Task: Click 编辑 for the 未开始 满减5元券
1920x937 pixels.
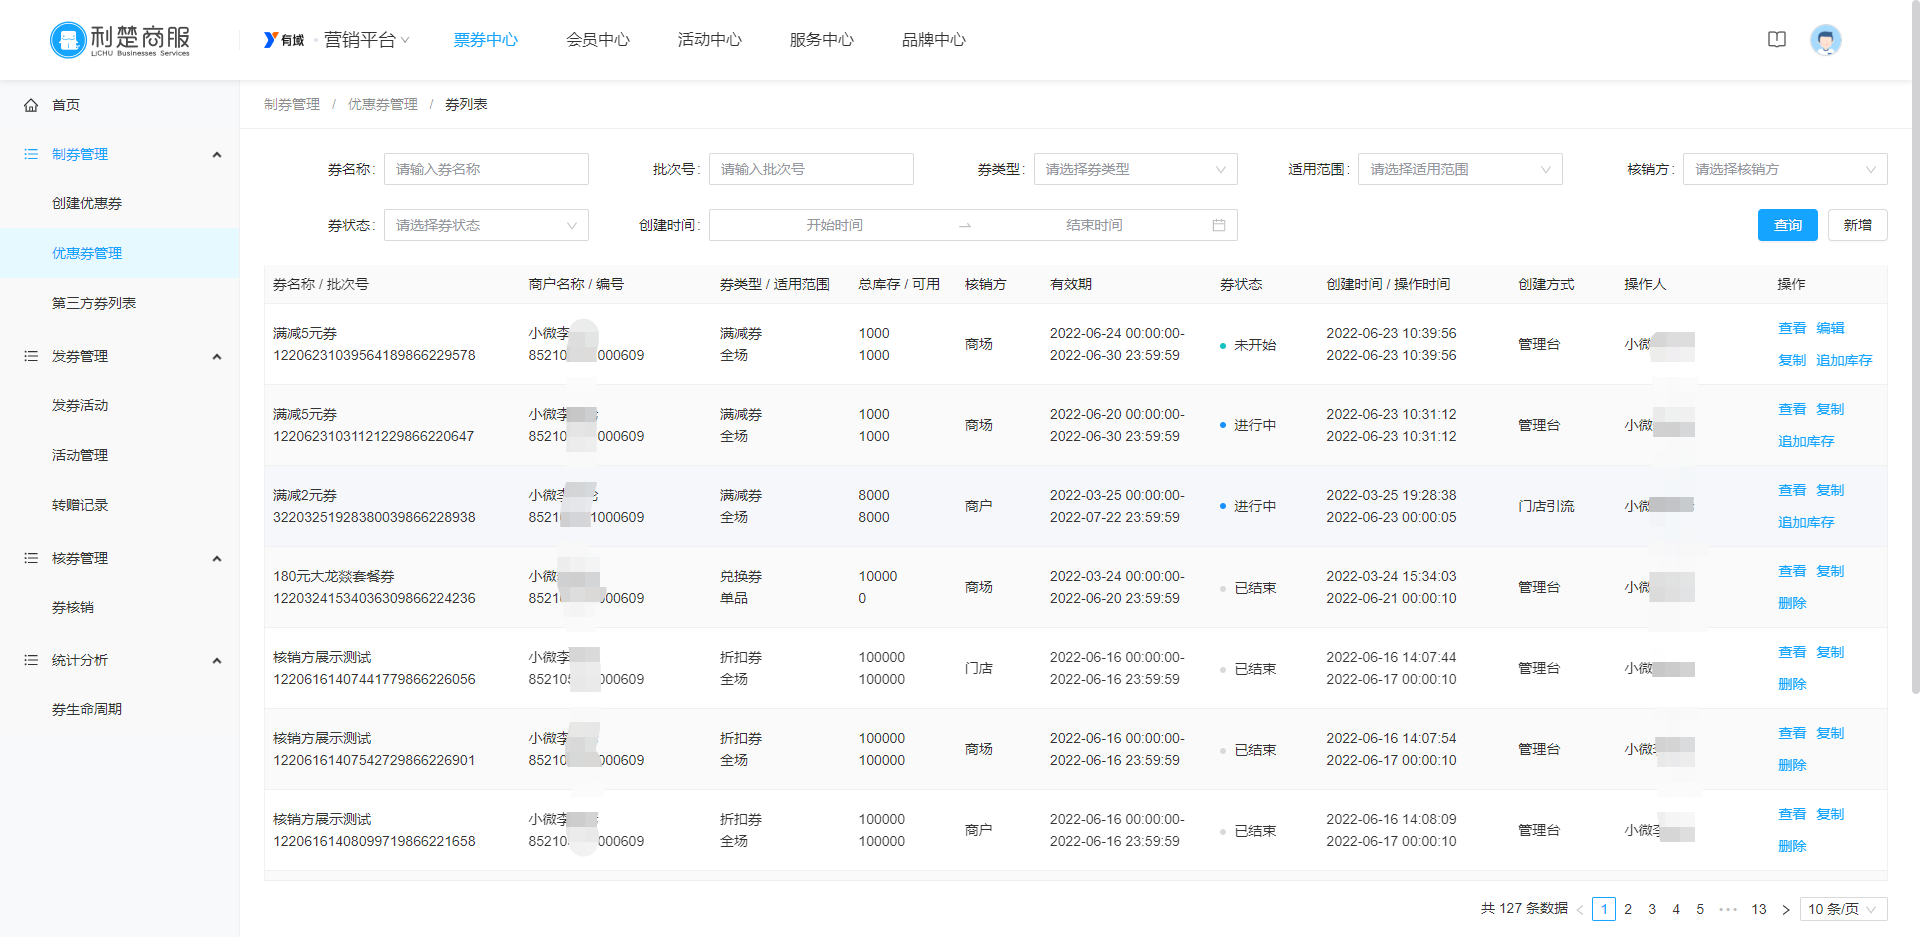Action: [x=1830, y=328]
